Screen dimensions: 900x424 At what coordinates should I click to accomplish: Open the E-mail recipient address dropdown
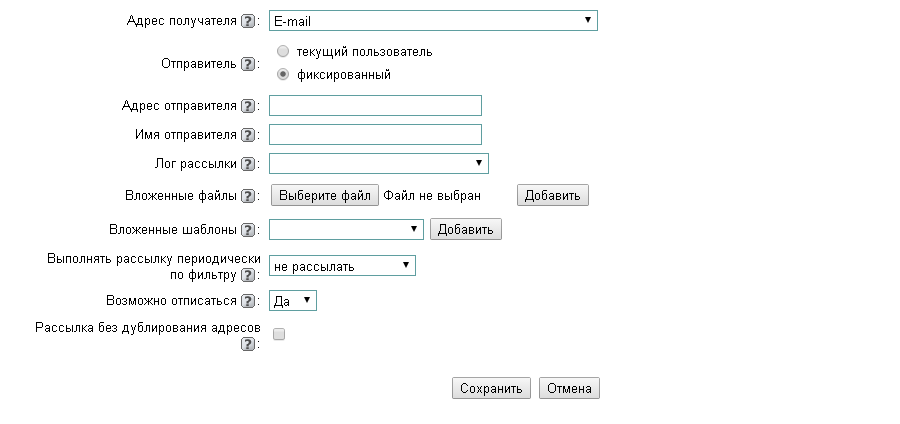[433, 21]
